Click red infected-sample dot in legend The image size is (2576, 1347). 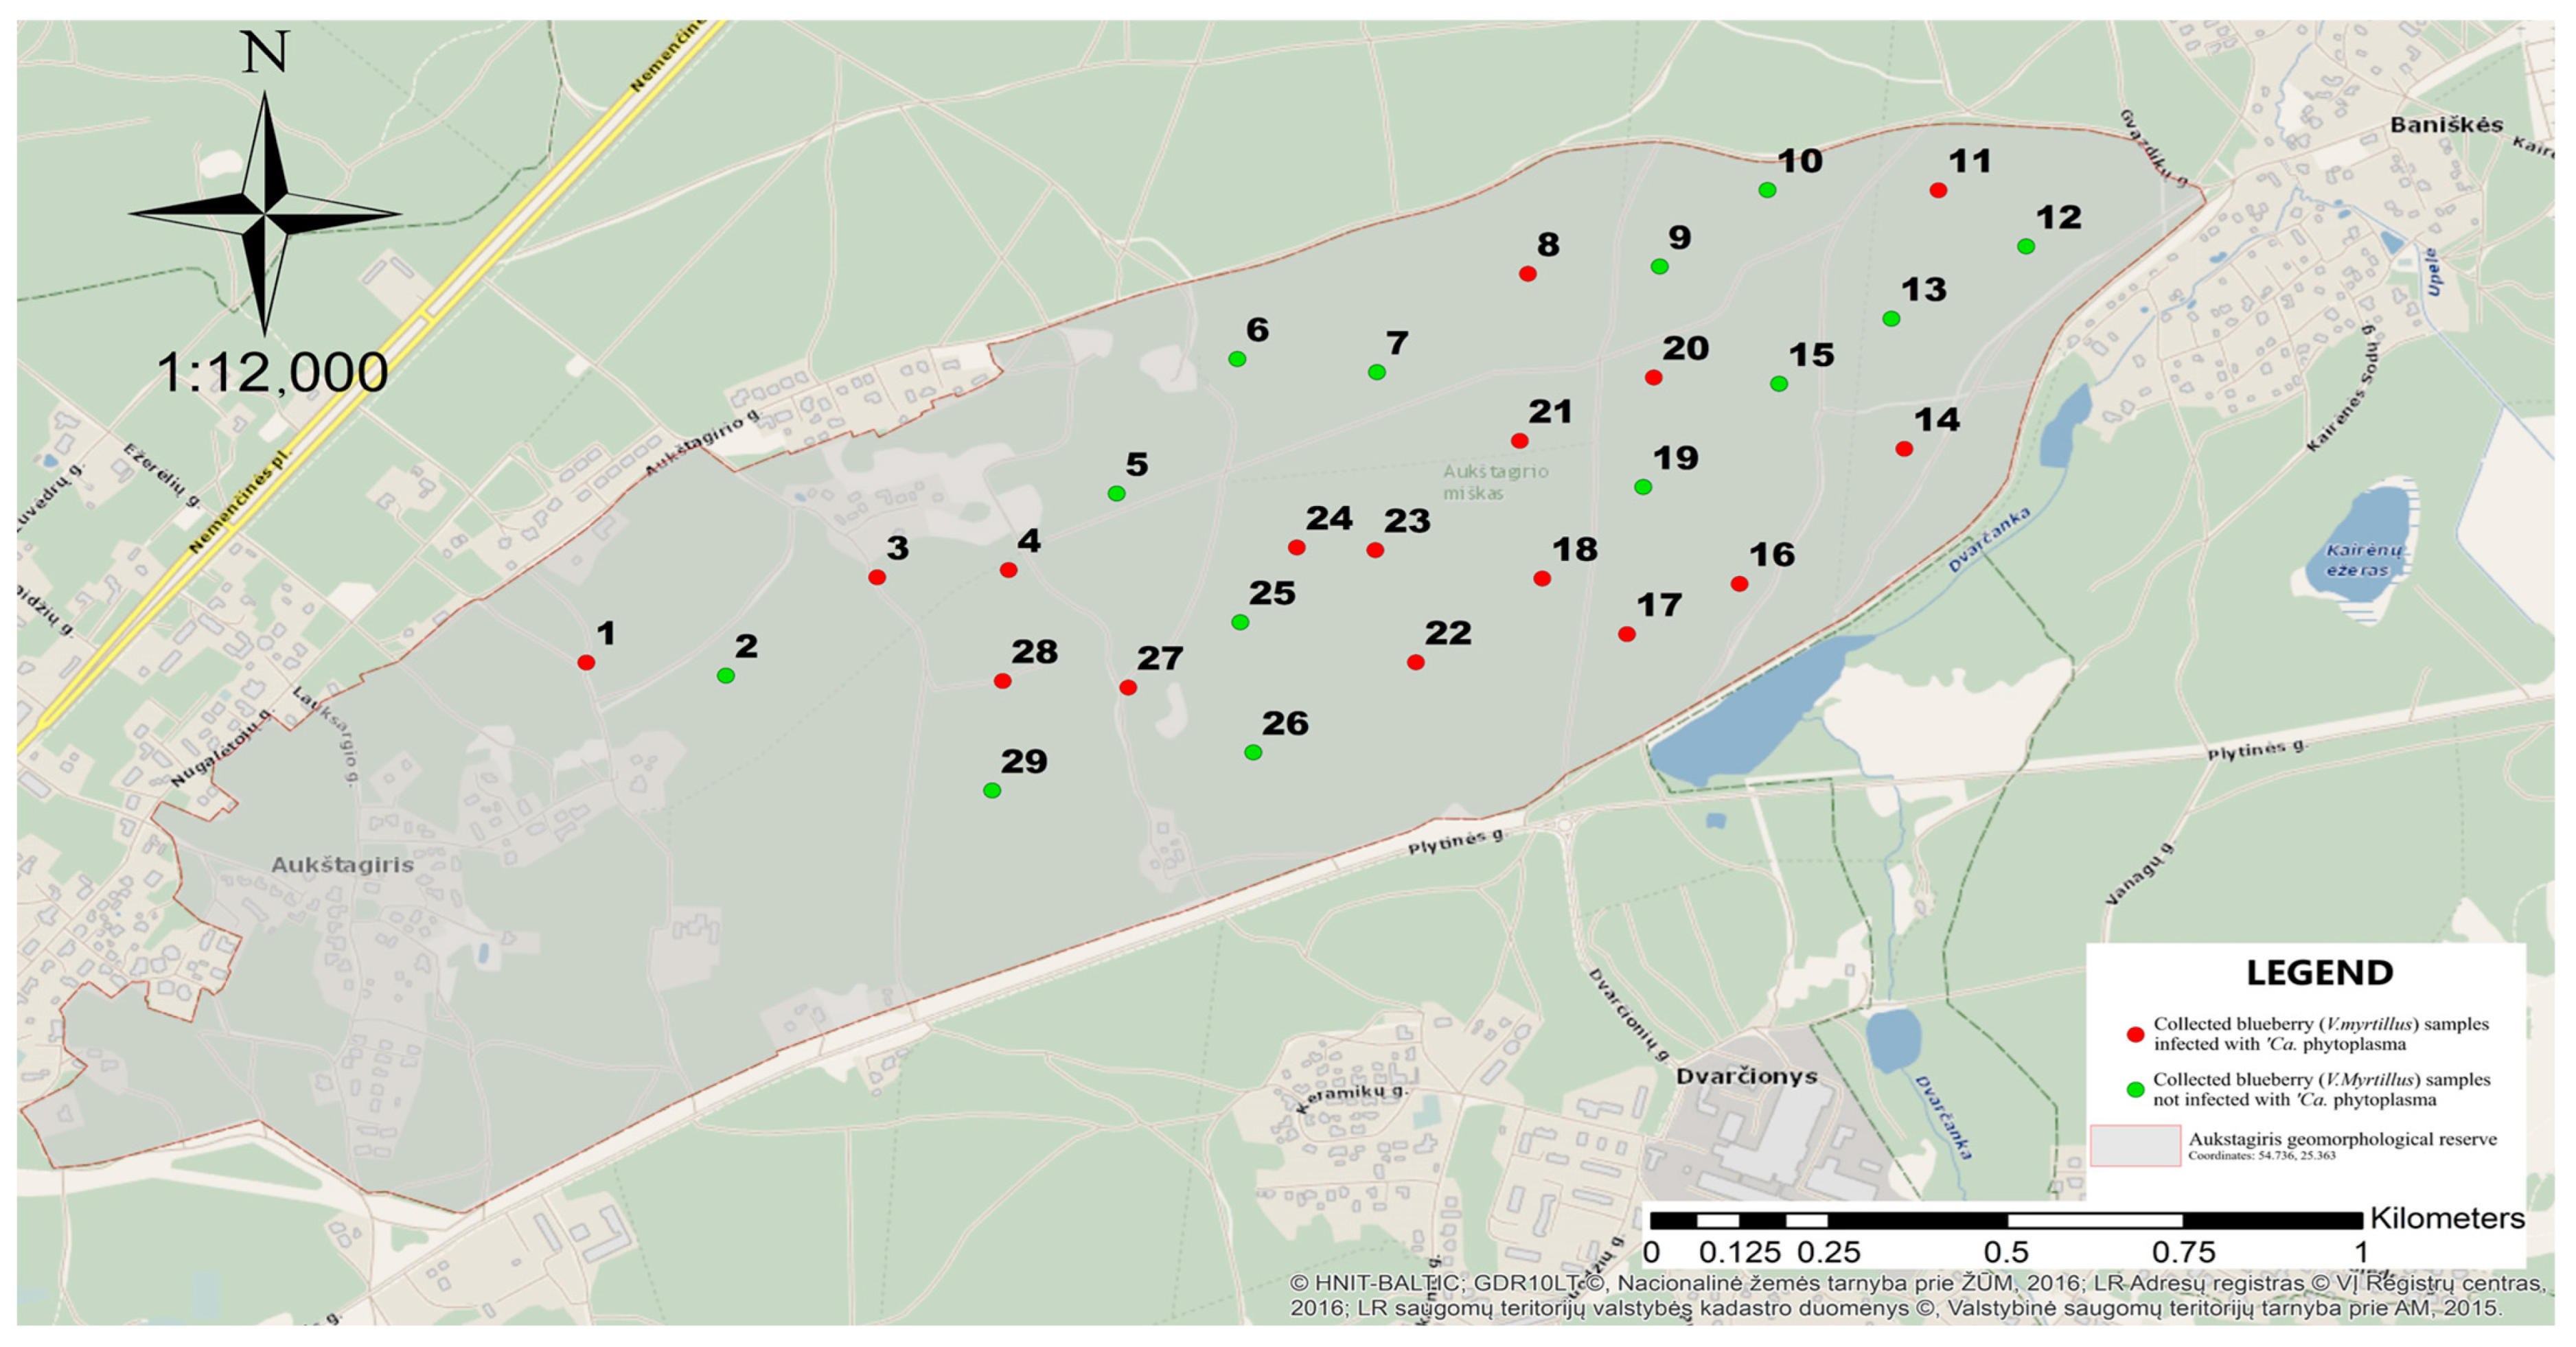(2135, 1035)
